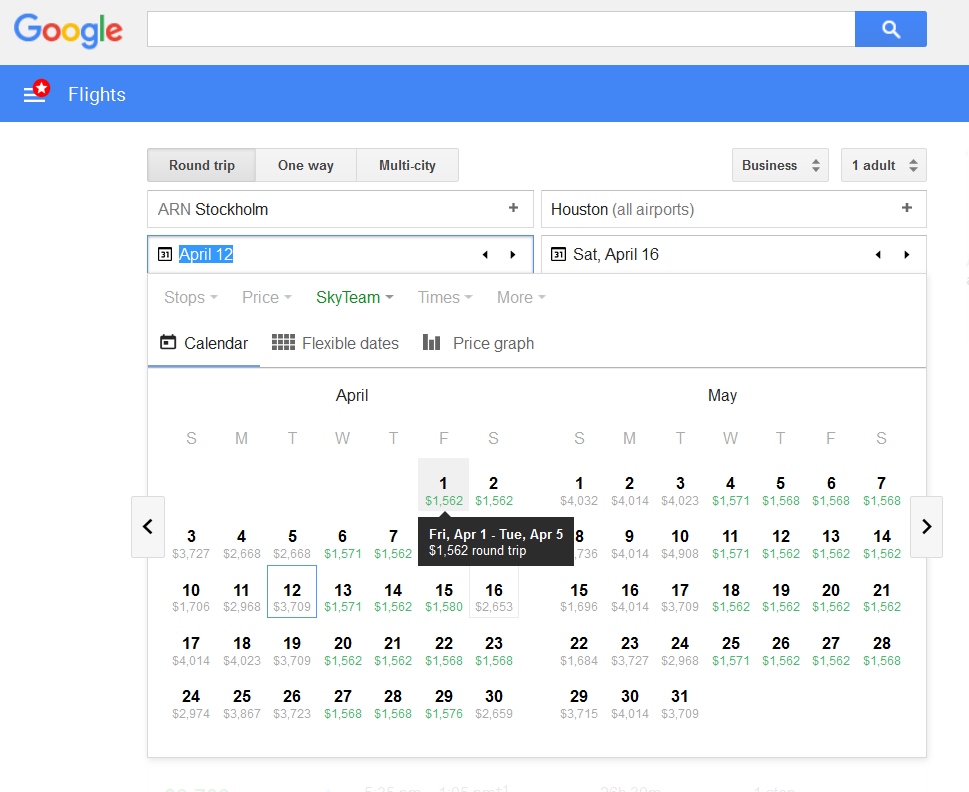Select May 22 priced $1,684
This screenshot has width=969, height=792.
[x=579, y=650]
